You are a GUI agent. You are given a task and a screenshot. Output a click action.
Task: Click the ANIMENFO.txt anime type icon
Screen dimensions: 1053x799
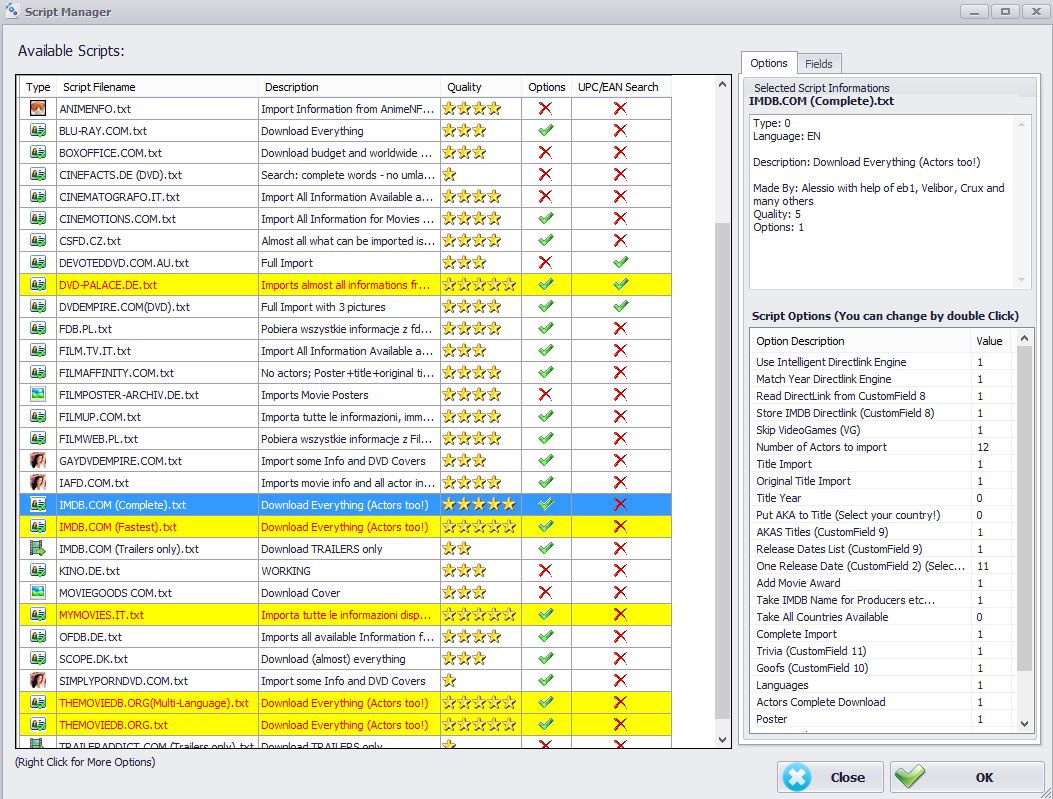(38, 108)
